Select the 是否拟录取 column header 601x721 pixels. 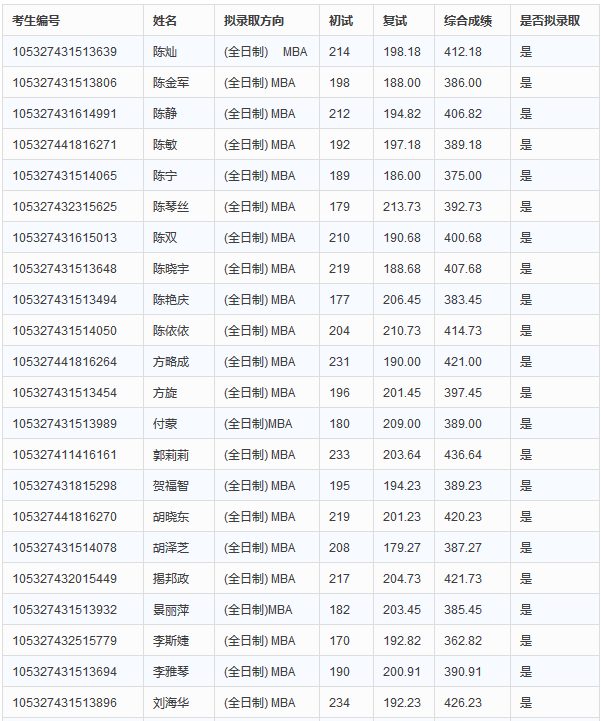[549, 21]
